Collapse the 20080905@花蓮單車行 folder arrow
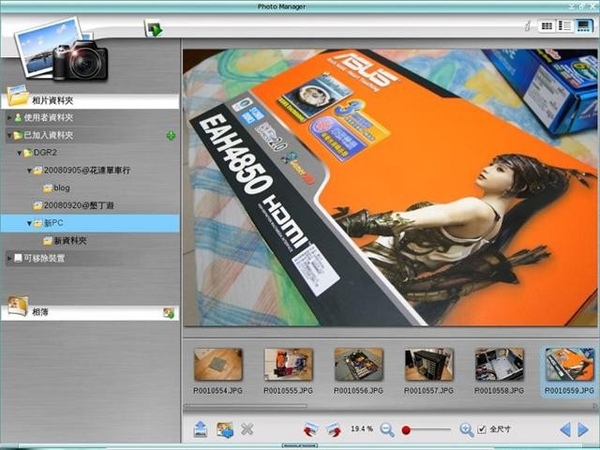The width and height of the screenshot is (600, 450). coord(29,171)
